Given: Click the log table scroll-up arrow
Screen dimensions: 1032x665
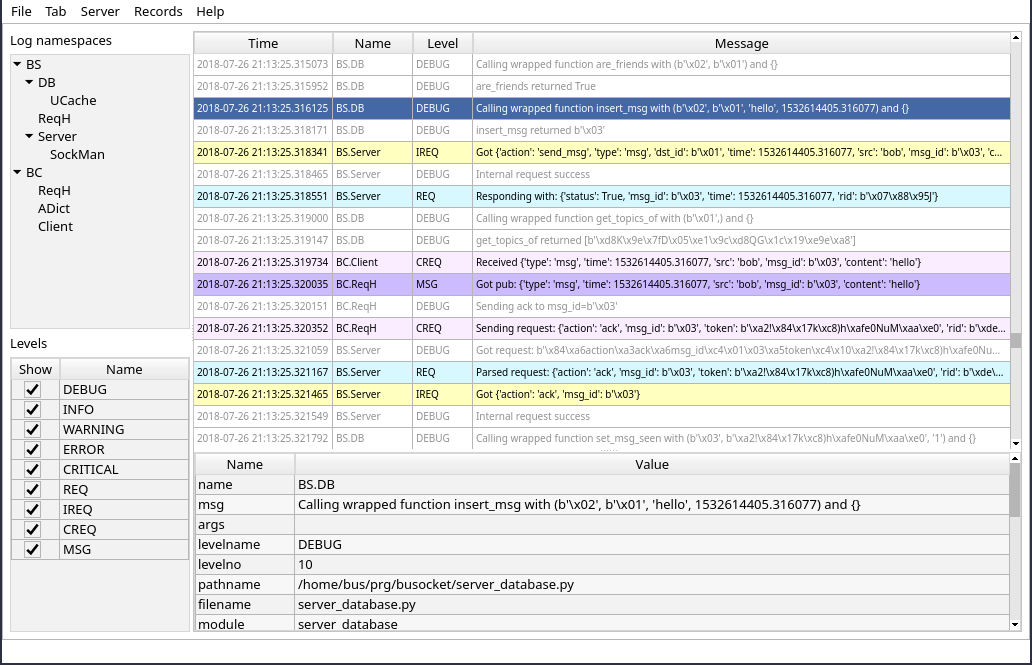Looking at the screenshot, I should pos(1016,39).
